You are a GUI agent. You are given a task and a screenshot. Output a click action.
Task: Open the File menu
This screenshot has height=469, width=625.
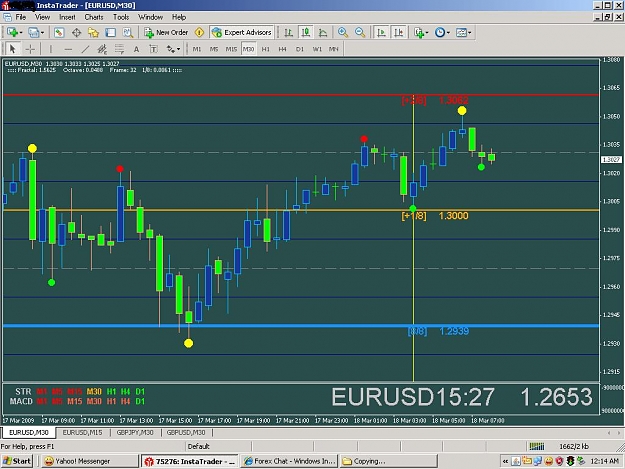(x=21, y=17)
